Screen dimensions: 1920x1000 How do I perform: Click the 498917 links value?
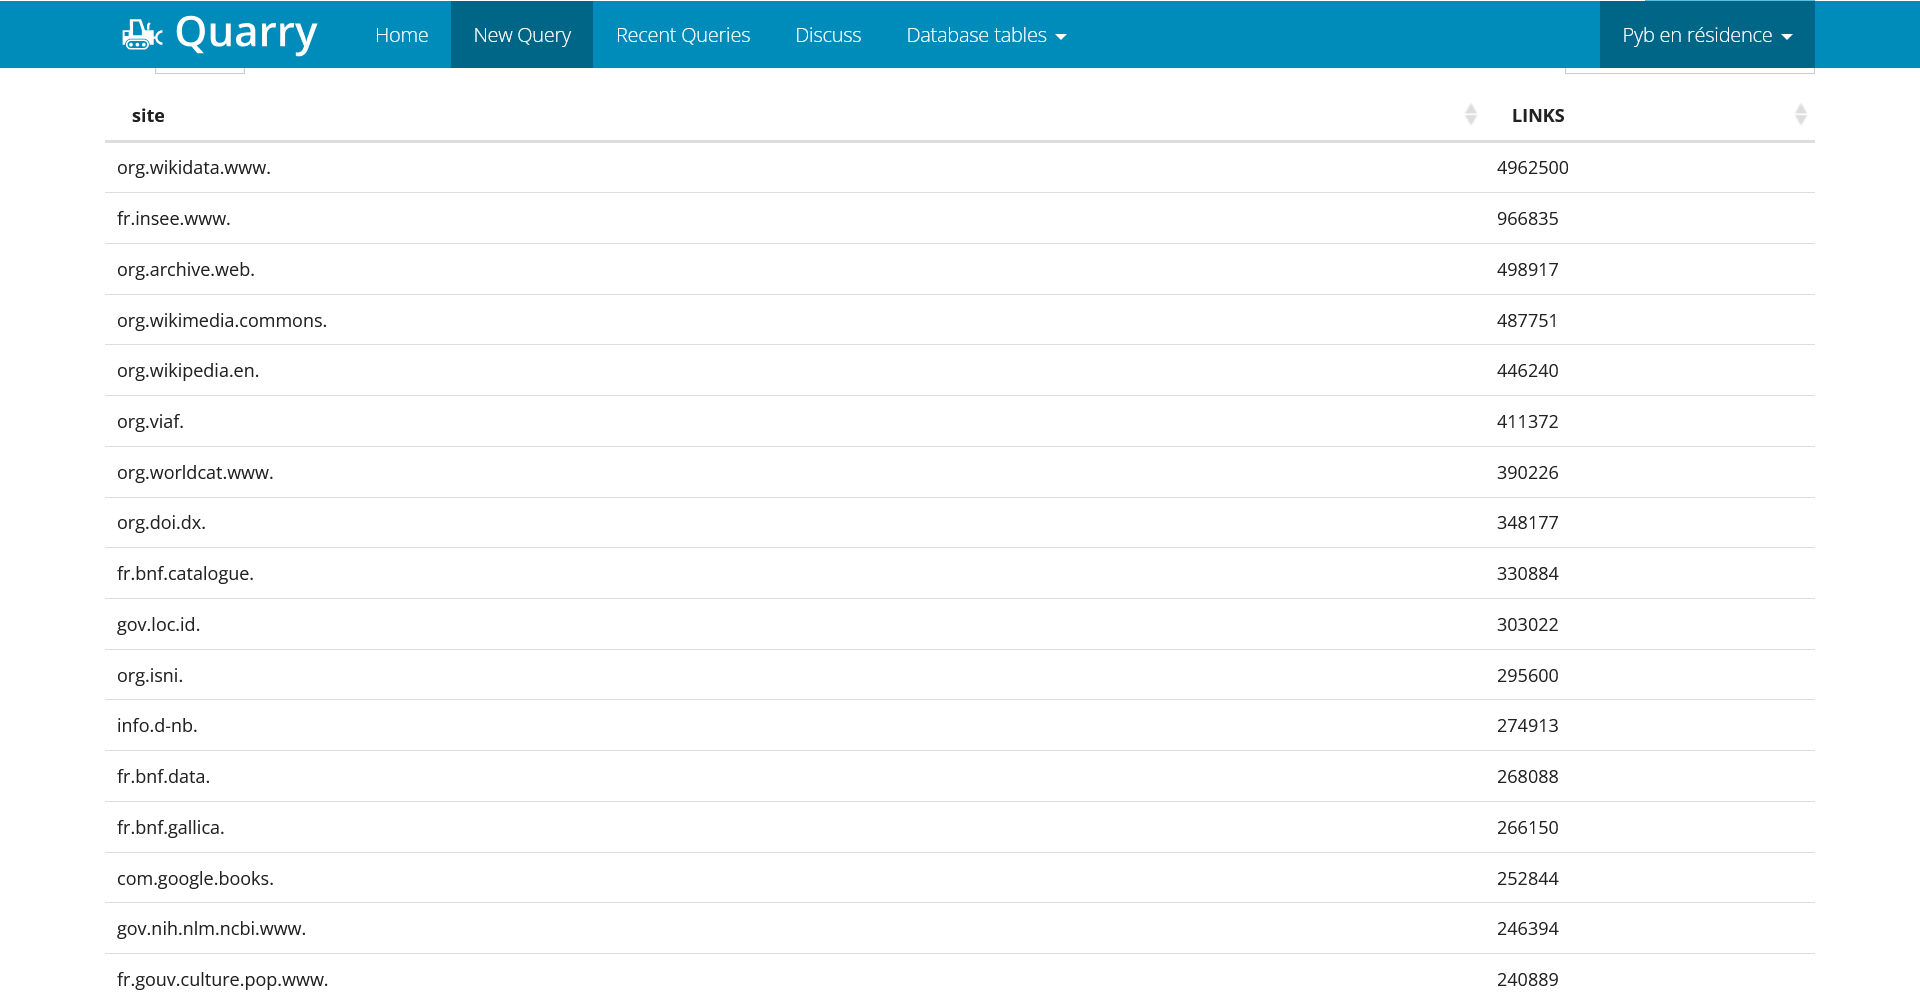pos(1527,270)
